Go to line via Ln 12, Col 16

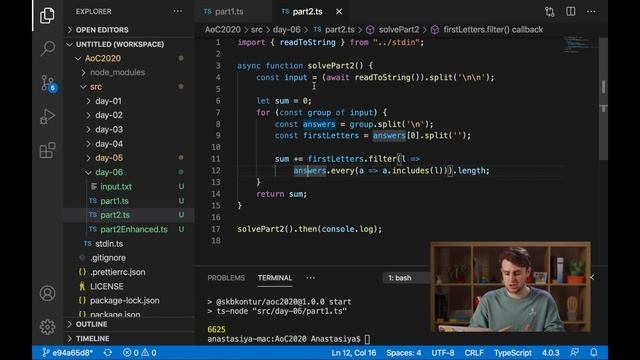click(x=353, y=353)
